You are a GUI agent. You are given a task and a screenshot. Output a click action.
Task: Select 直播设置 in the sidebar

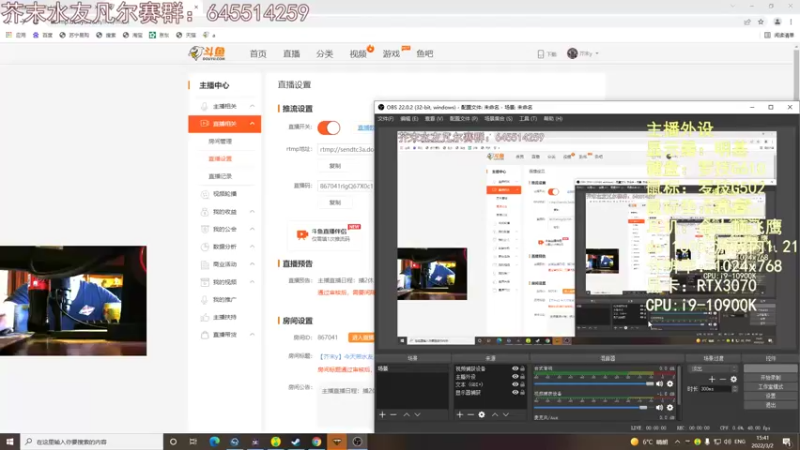click(x=220, y=159)
